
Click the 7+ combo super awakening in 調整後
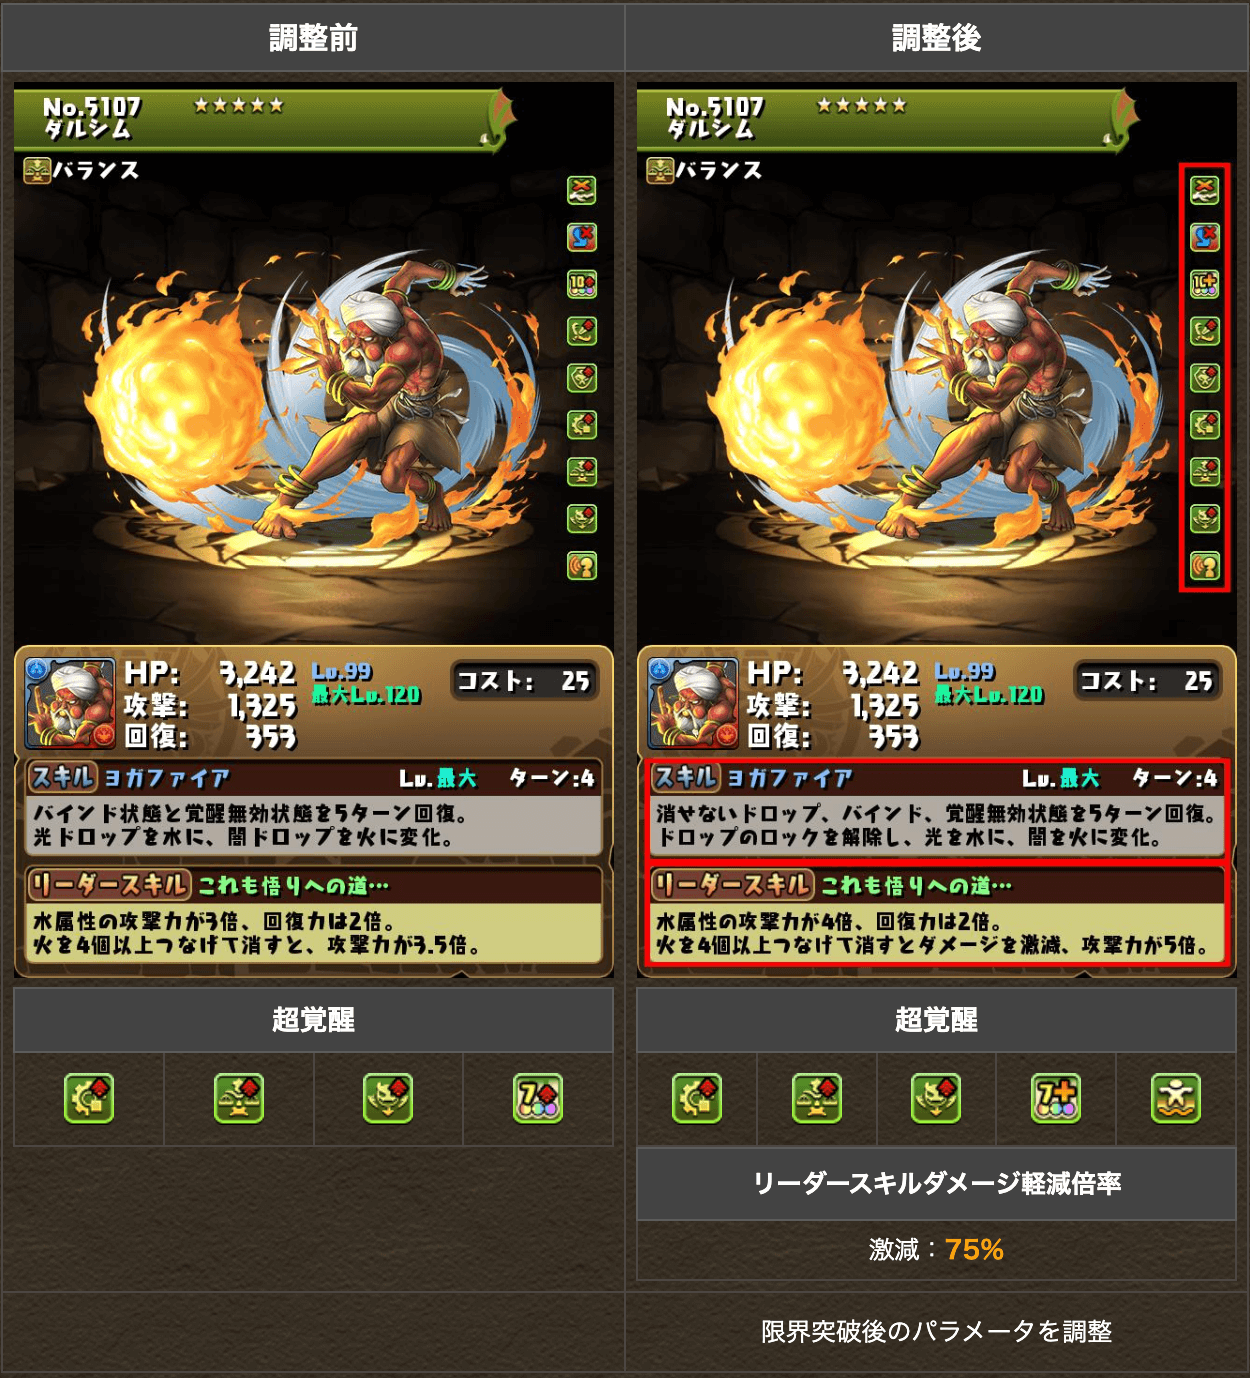tap(1056, 1098)
